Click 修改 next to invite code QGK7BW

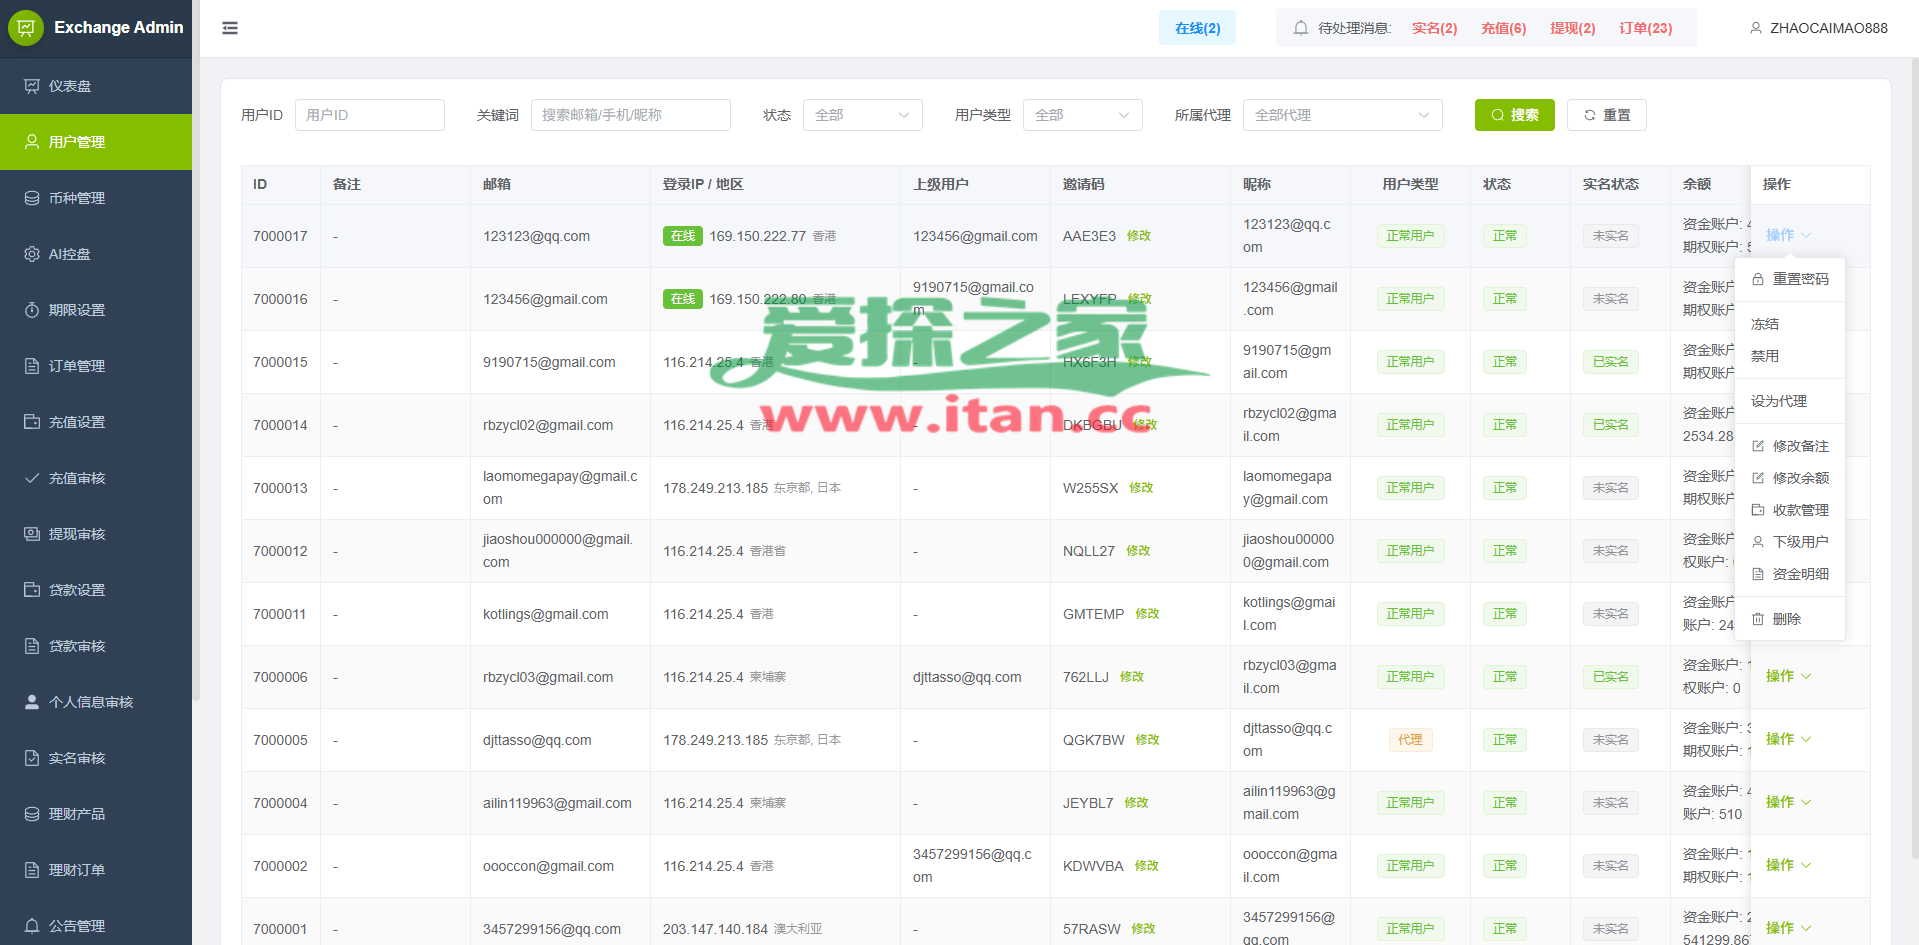(x=1147, y=740)
